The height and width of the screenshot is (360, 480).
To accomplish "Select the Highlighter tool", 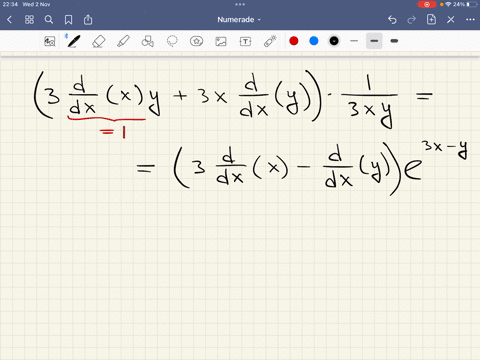I will point(123,41).
